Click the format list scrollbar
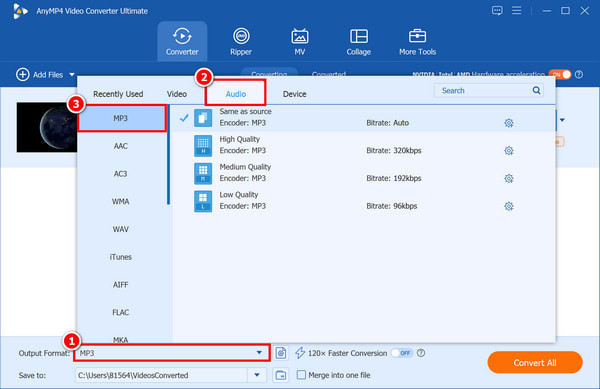 click(x=168, y=155)
